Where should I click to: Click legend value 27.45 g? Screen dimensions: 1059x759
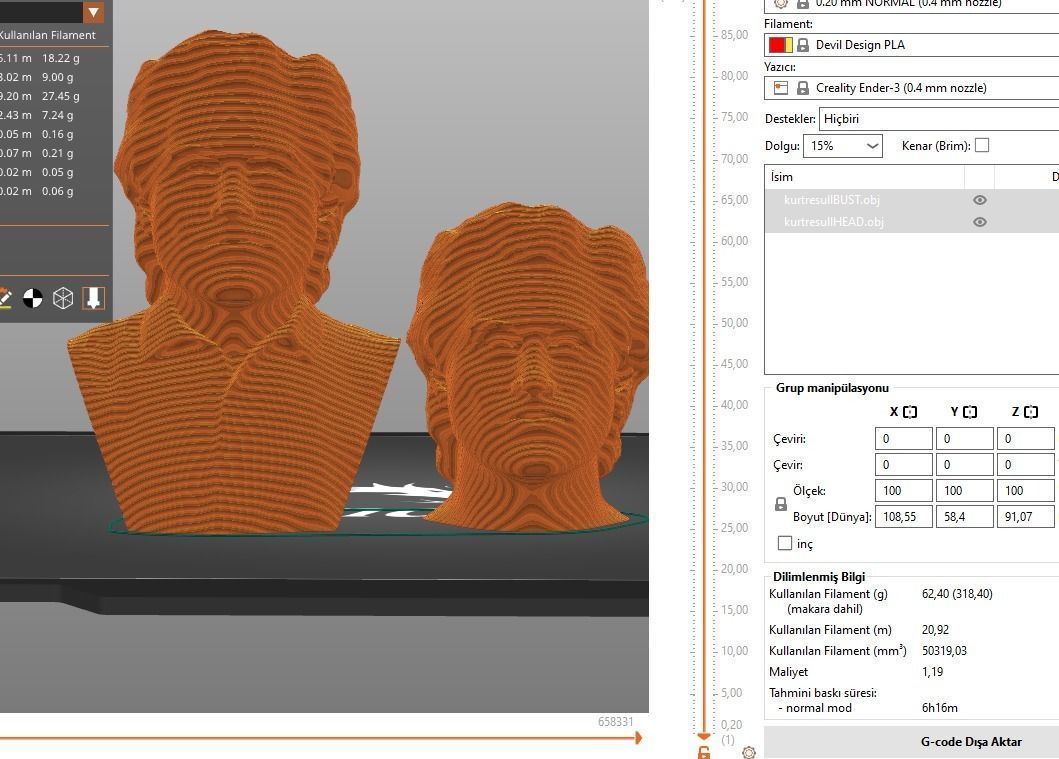coord(61,96)
